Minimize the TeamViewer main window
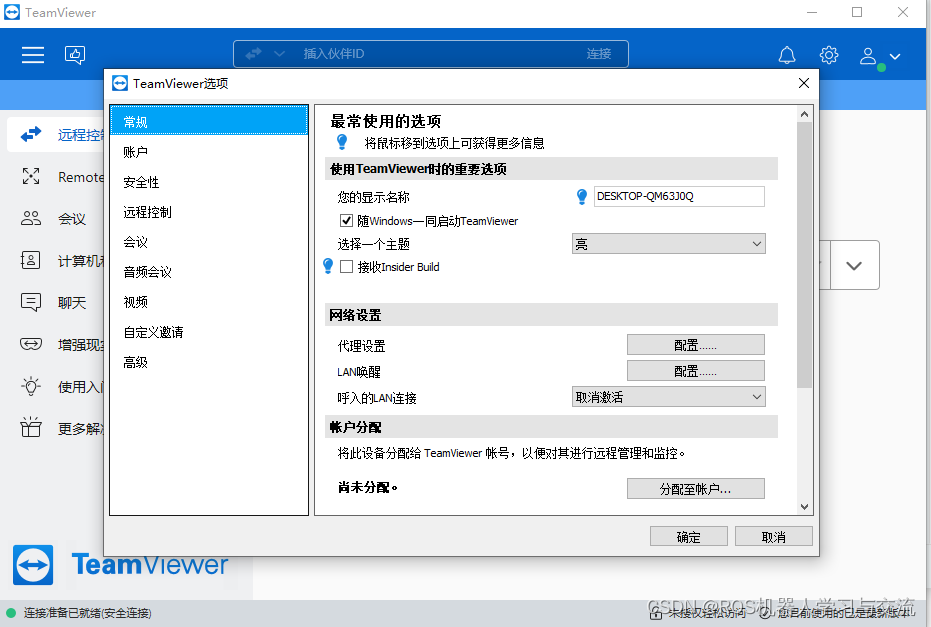 (812, 12)
